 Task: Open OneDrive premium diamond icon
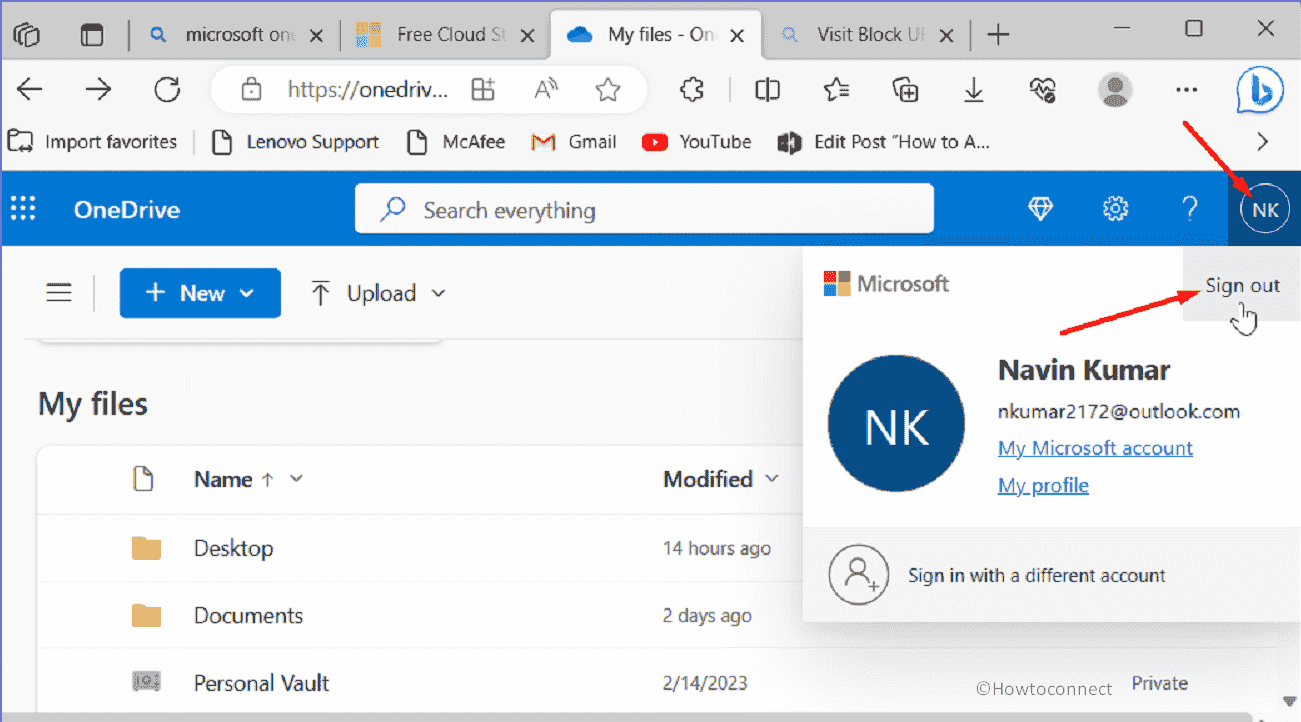pos(1041,209)
